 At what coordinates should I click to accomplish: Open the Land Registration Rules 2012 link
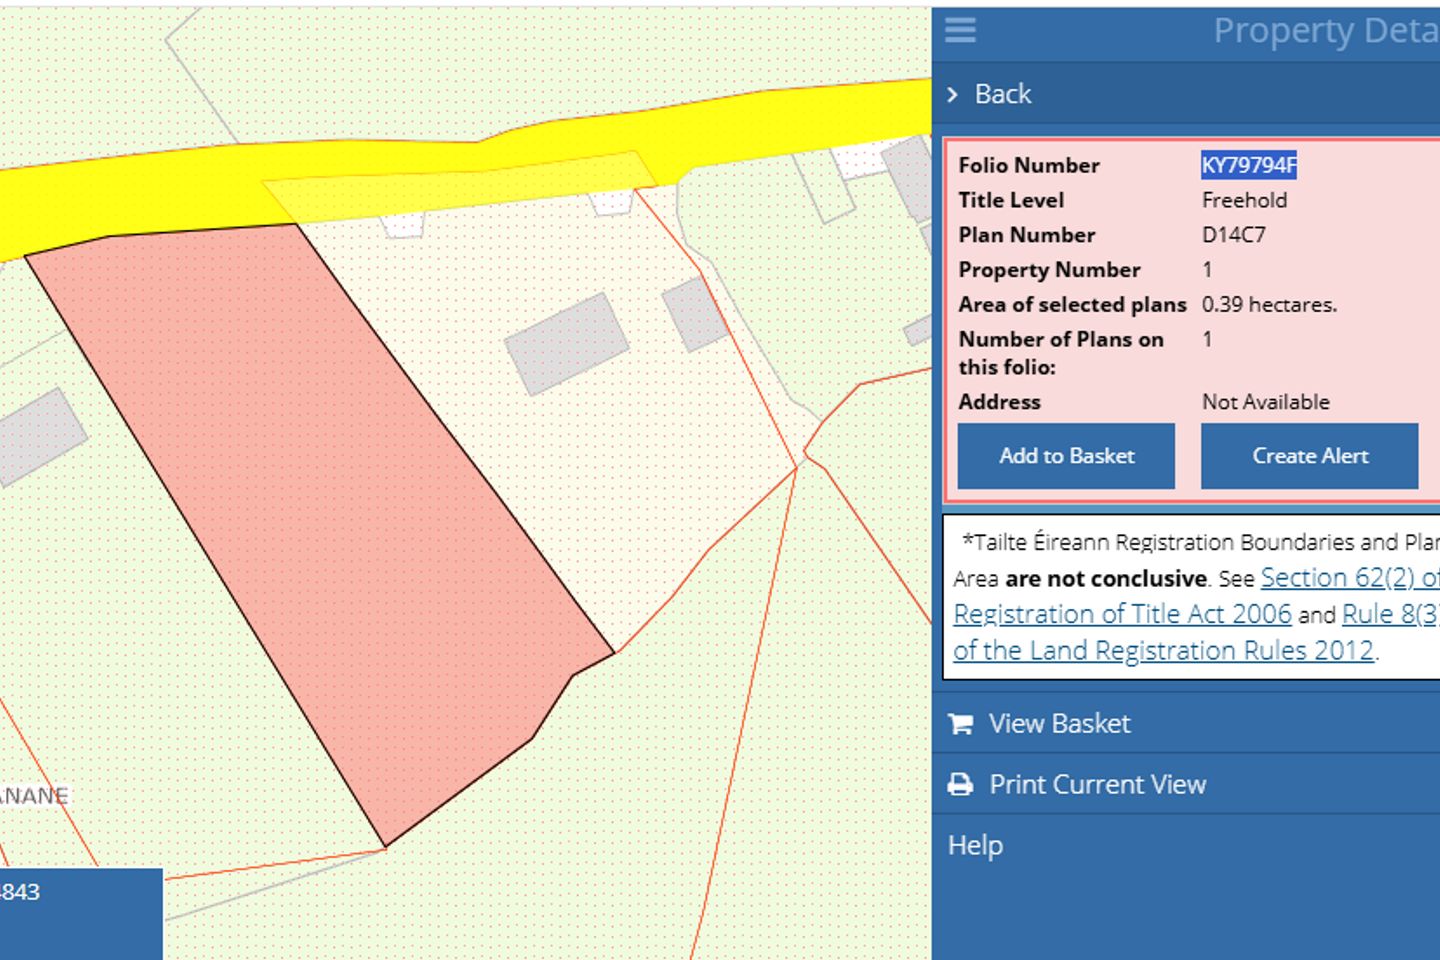[x=1164, y=650]
